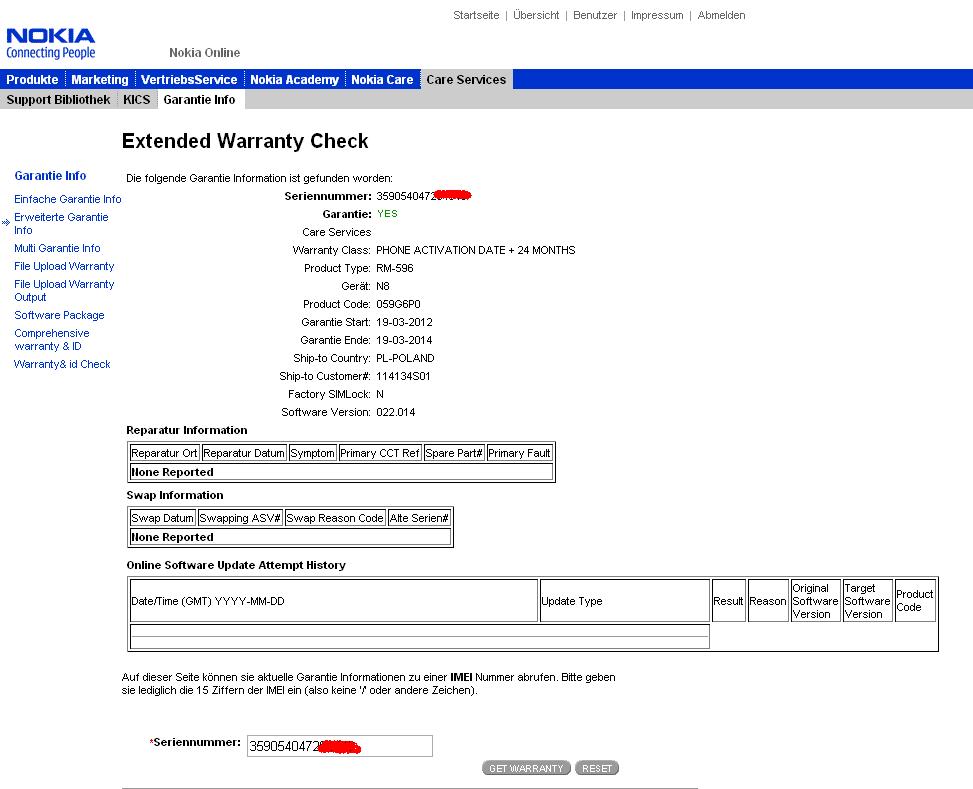Click the Reason column header
The width and height of the screenshot is (973, 789).
click(768, 601)
